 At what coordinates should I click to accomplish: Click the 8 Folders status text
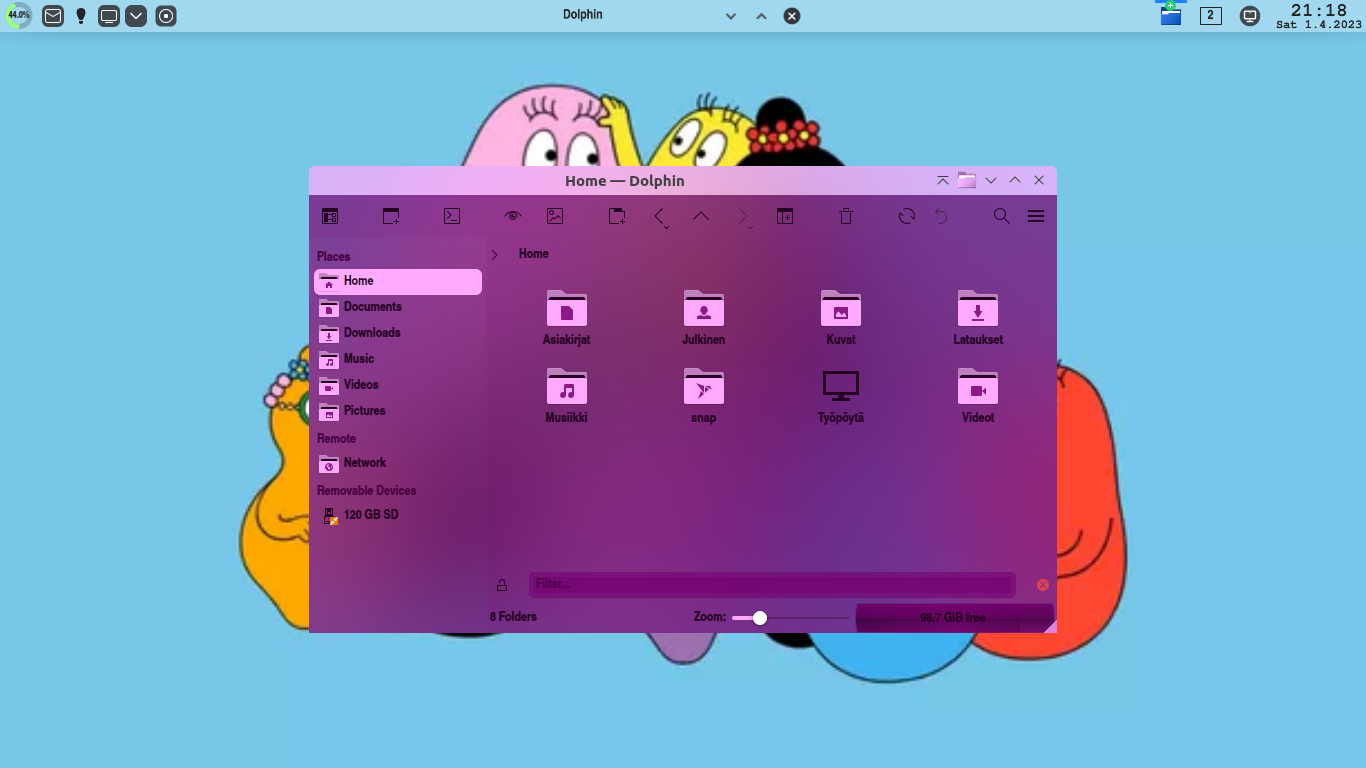pos(513,617)
